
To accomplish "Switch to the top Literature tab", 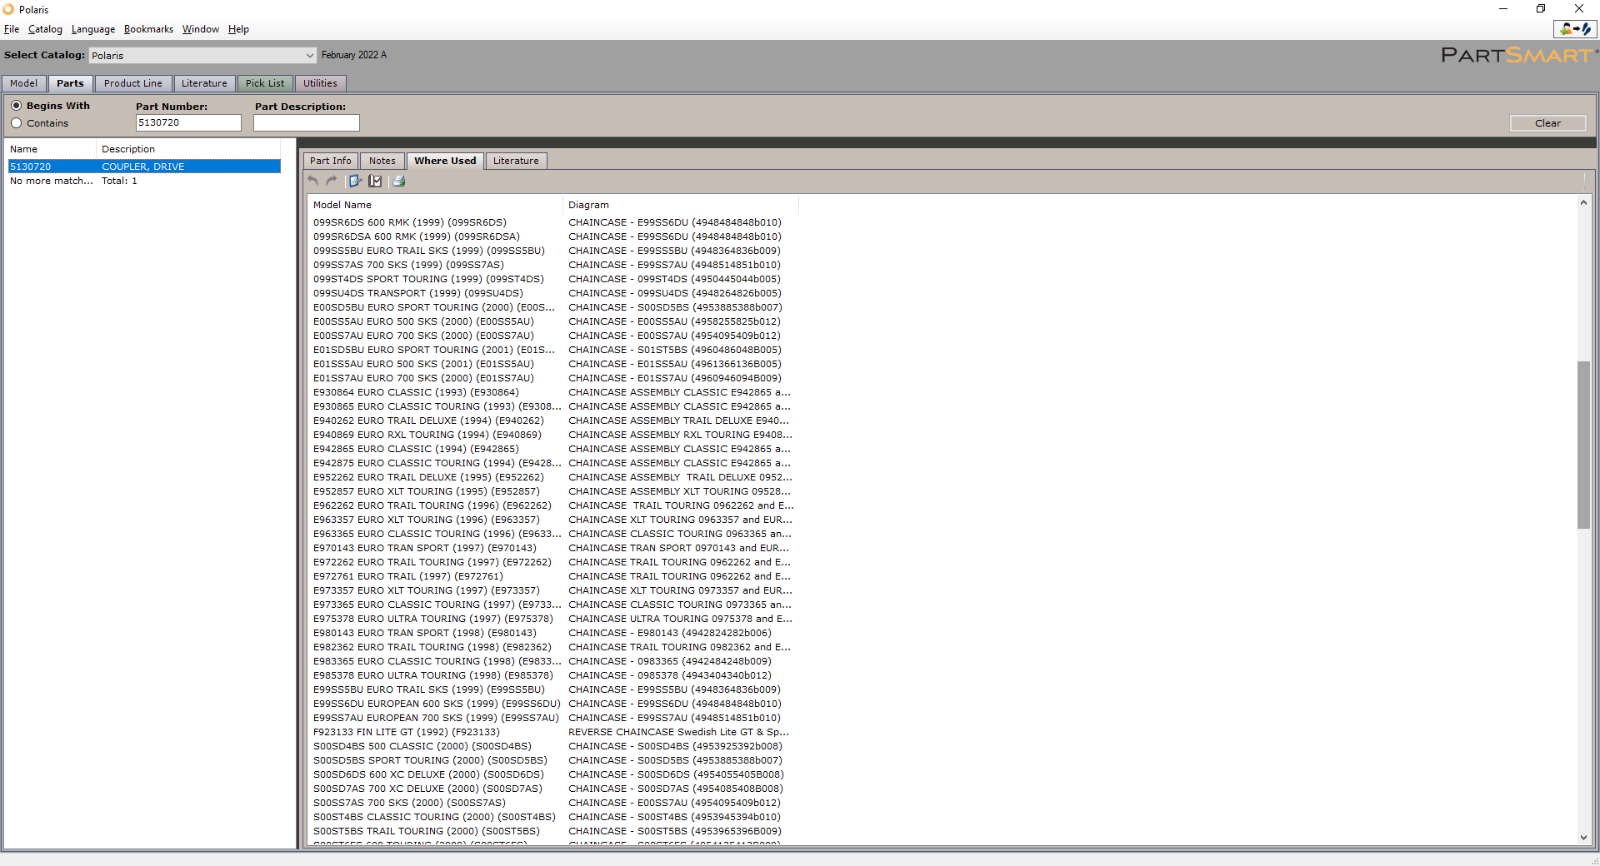I will click(204, 83).
